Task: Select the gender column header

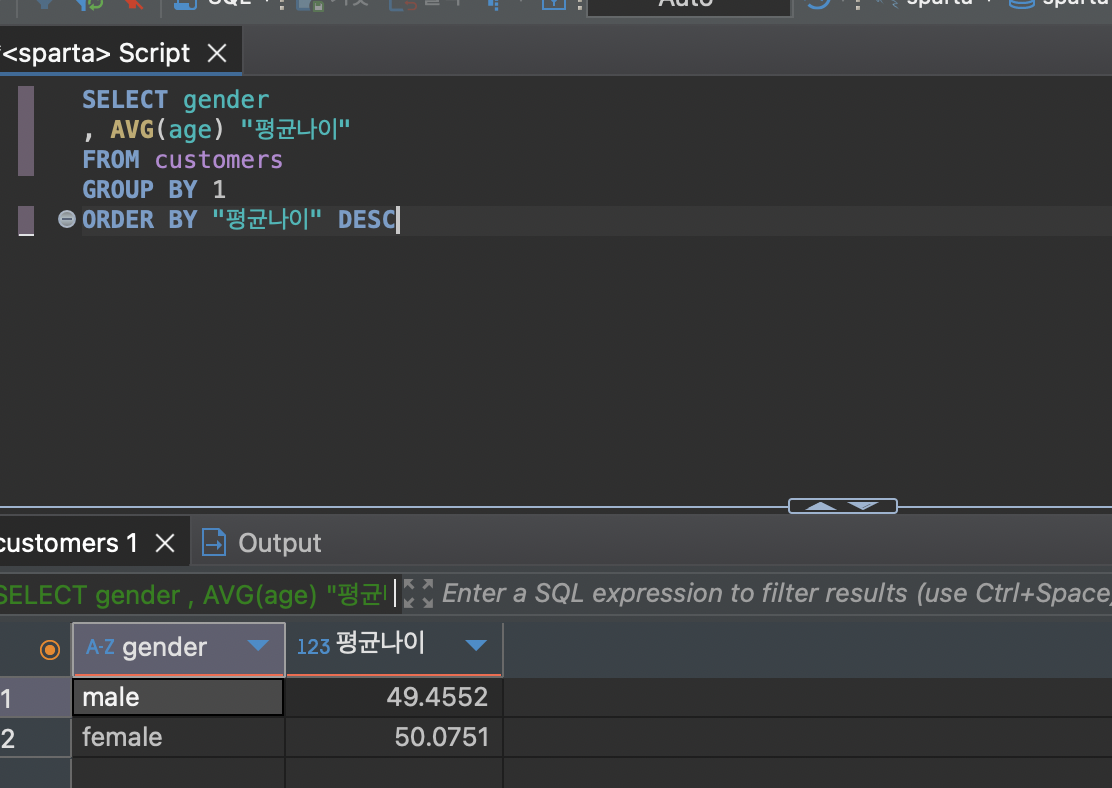Action: (x=179, y=648)
